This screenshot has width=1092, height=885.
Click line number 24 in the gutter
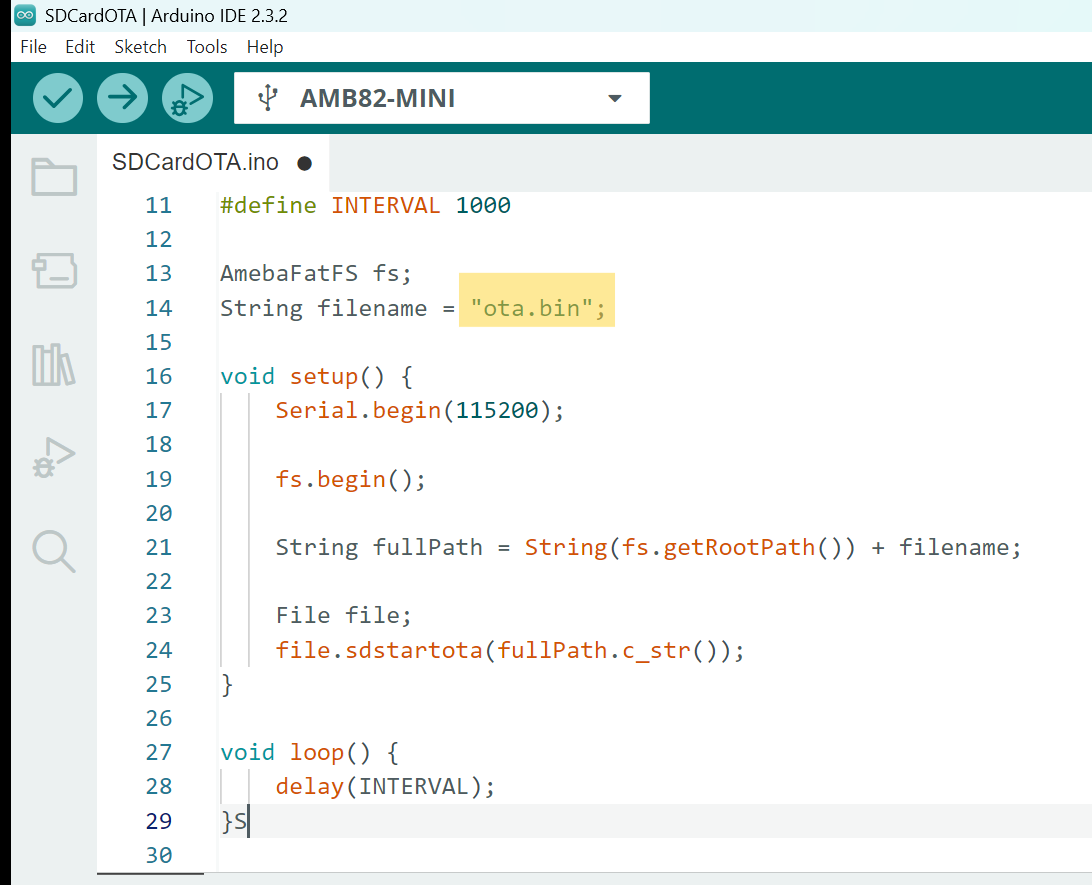[x=158, y=650]
